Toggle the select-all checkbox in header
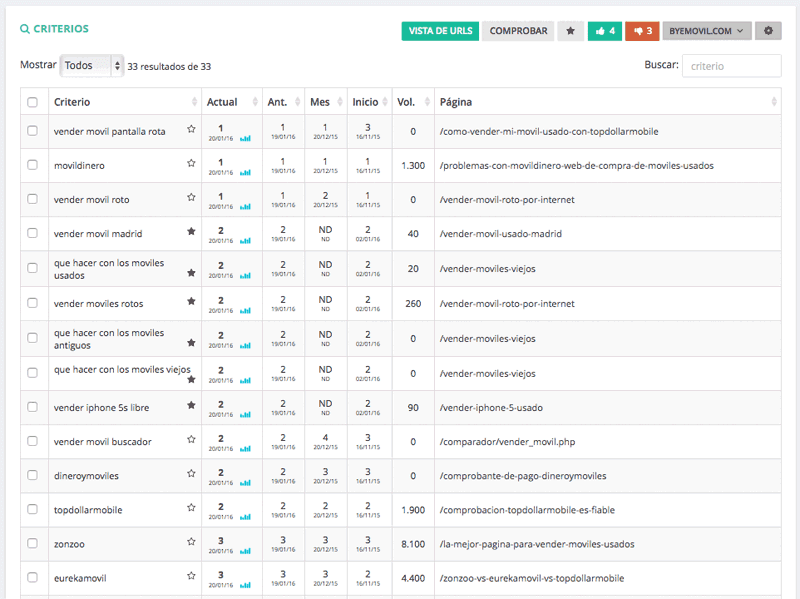 [x=33, y=102]
